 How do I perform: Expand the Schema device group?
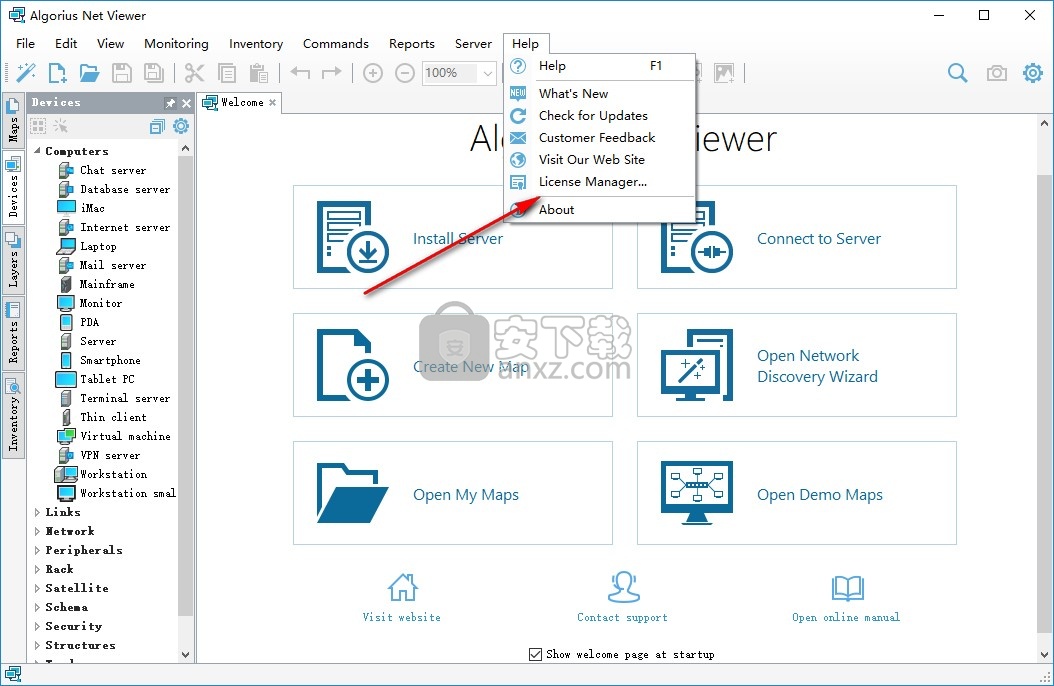tap(37, 607)
